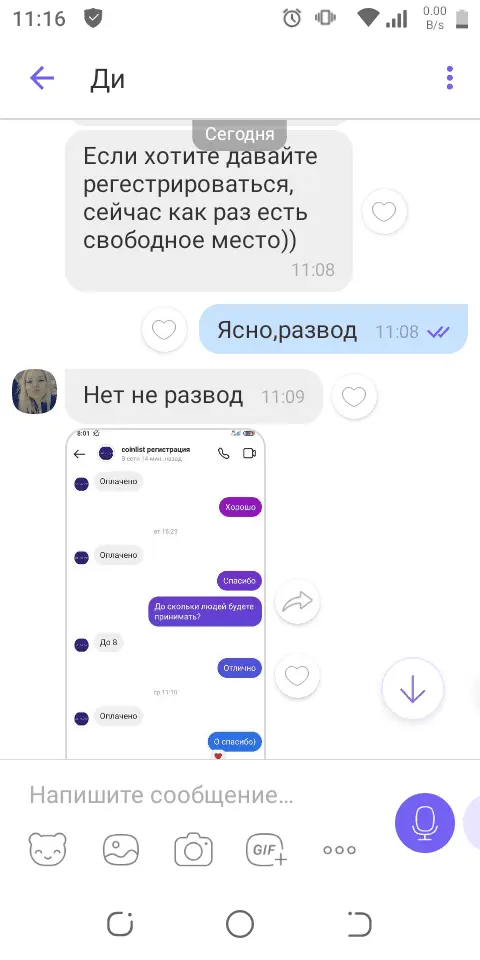Image resolution: width=480 pixels, height=960 pixels.
Task: Open the camera to take a photo
Action: click(193, 849)
